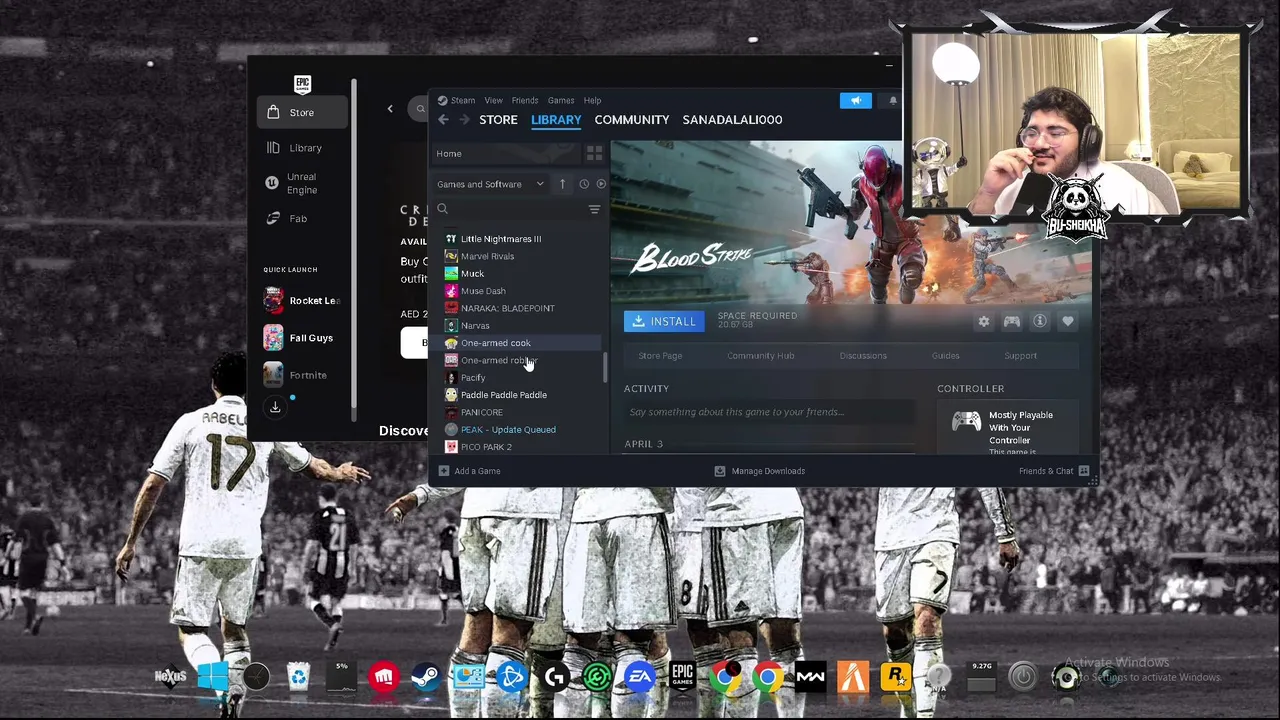Image resolution: width=1280 pixels, height=720 pixels.
Task: Click the recent clock icon in Steam library
Action: (584, 184)
